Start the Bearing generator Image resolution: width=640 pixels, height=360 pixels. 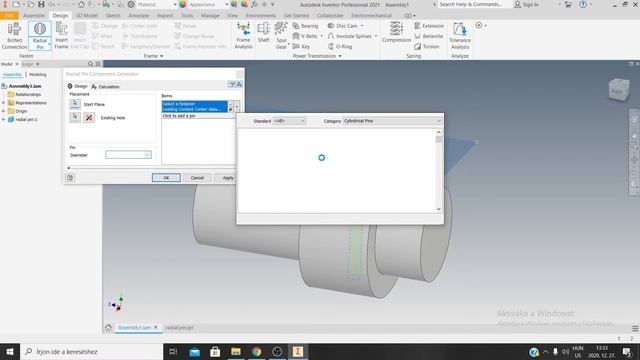(x=305, y=26)
